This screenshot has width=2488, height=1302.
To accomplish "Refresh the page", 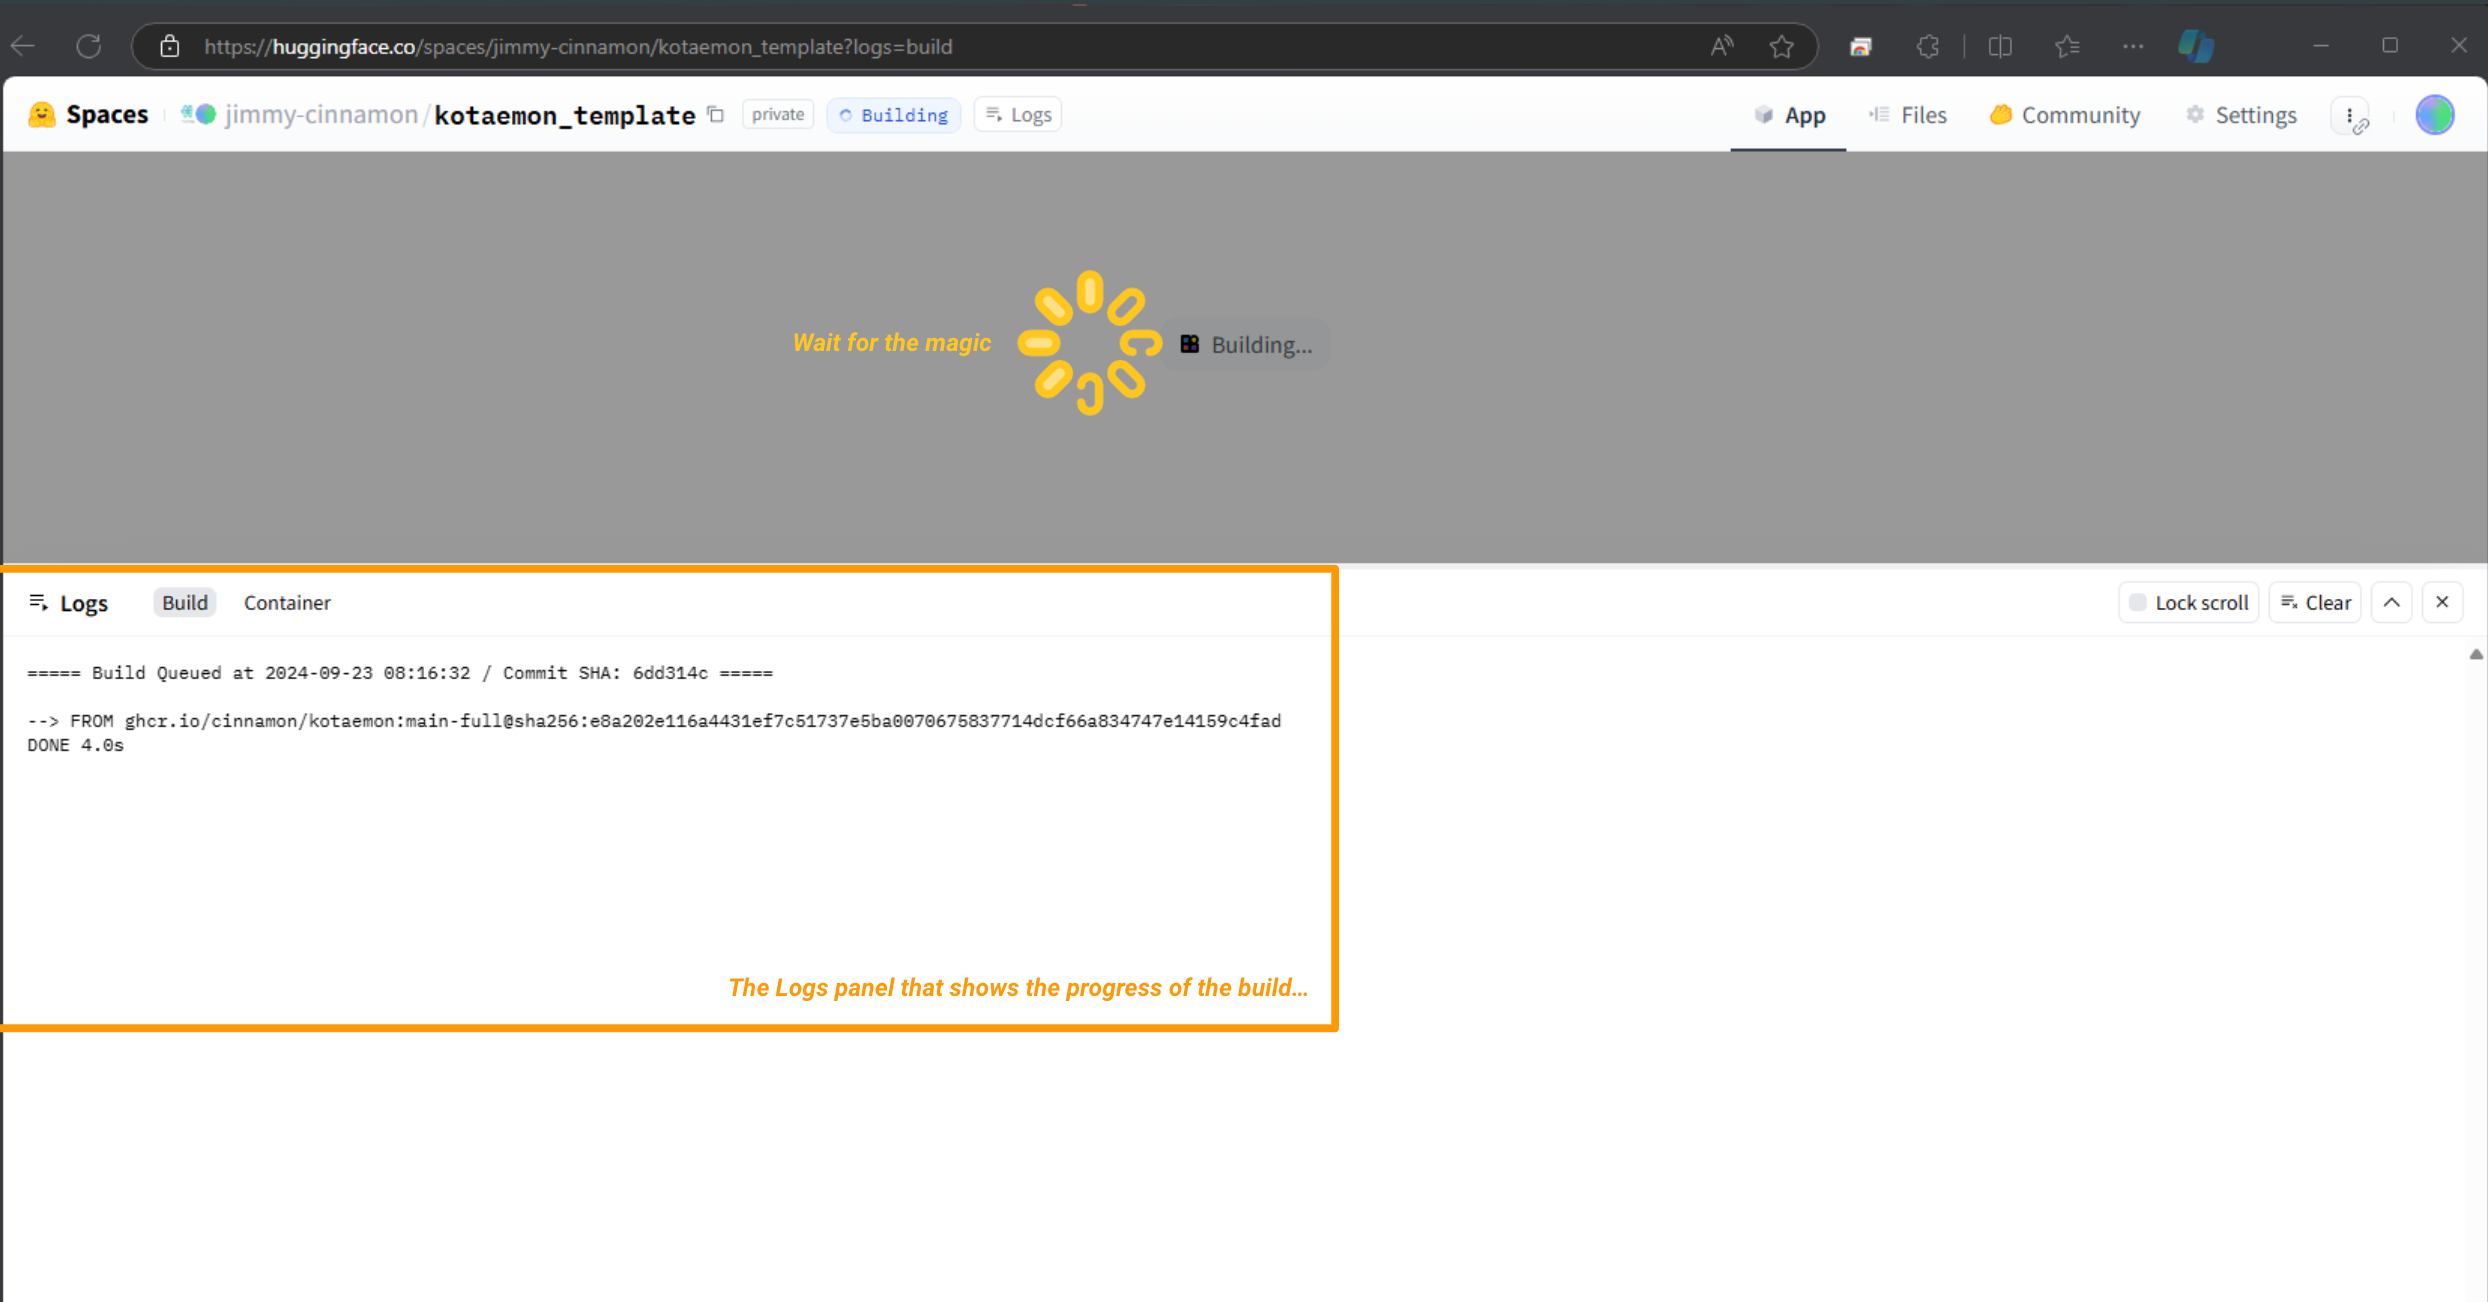I will click(89, 46).
